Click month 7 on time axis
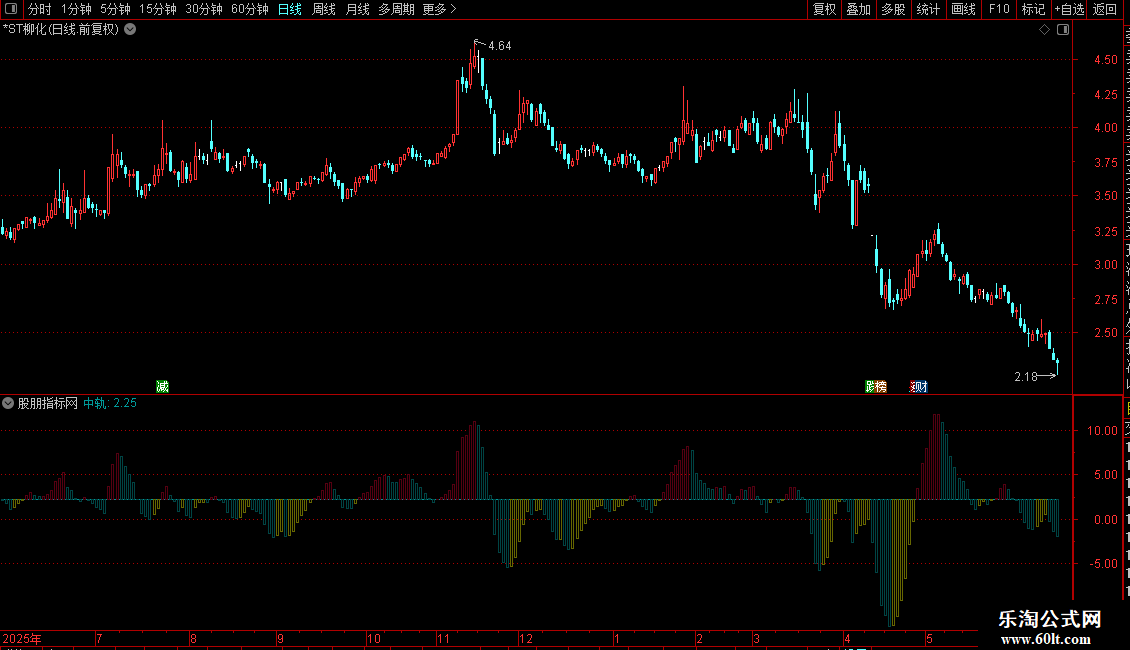This screenshot has width=1130, height=650. coord(99,639)
